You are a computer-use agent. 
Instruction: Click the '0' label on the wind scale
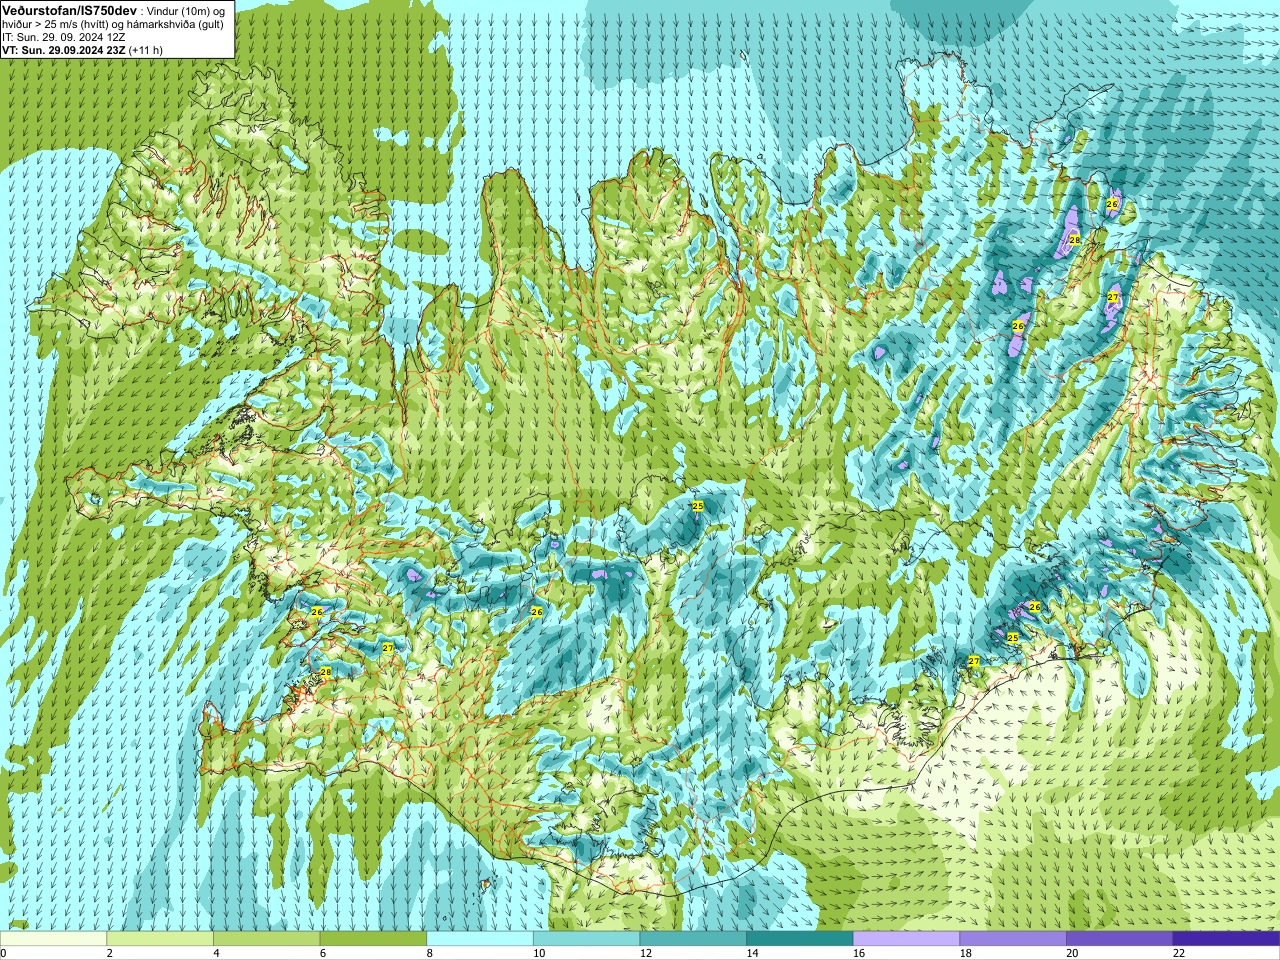pyautogui.click(x=3, y=953)
